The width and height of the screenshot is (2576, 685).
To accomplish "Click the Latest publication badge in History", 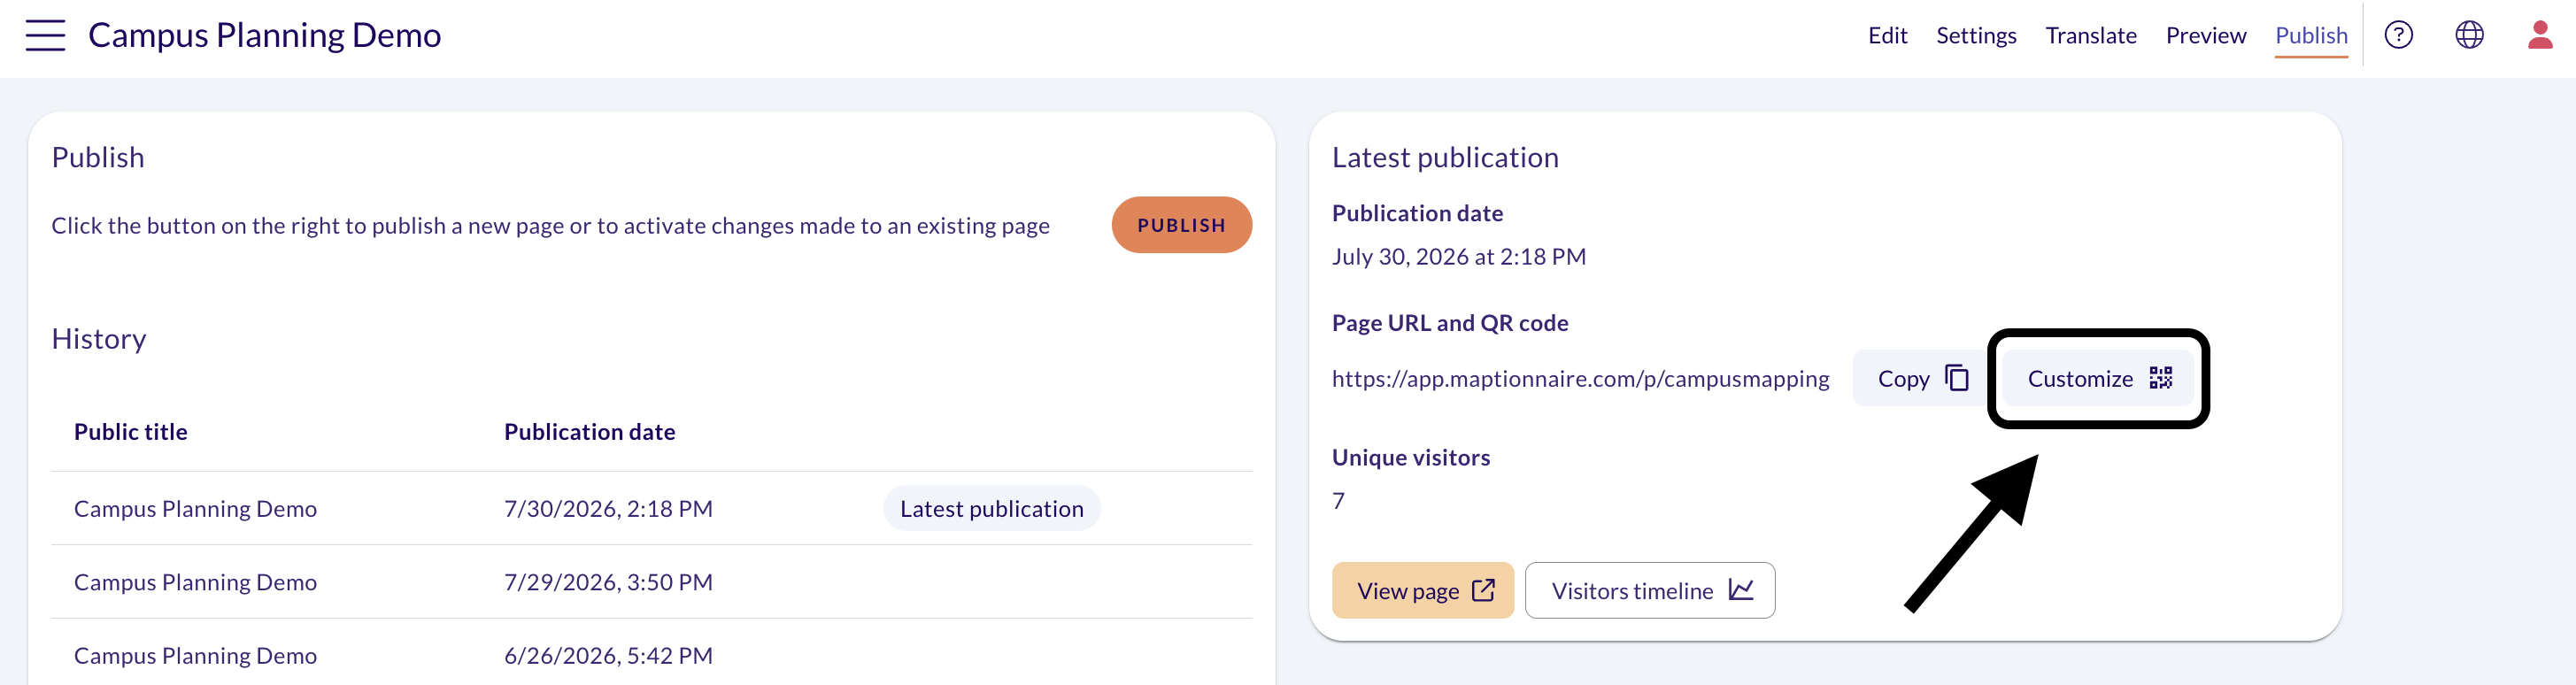I will click(991, 508).
